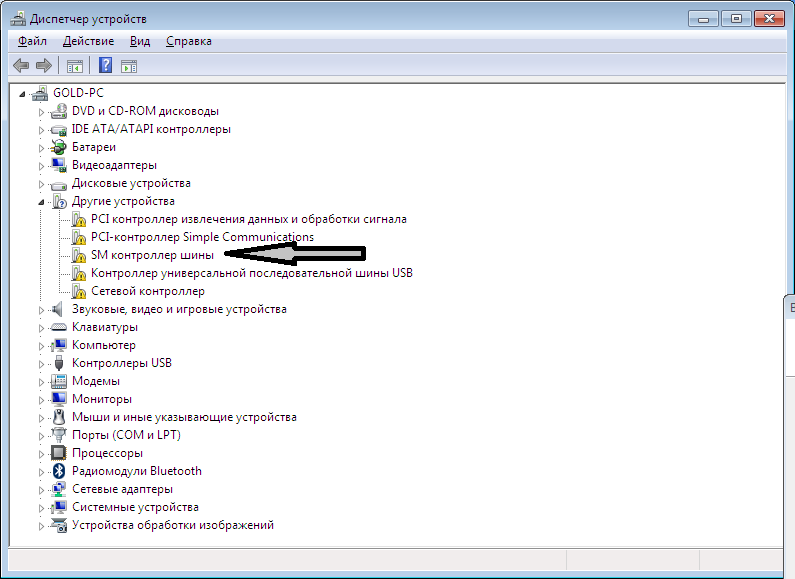Click the Контроллеры USB plug icon
Image resolution: width=795 pixels, height=579 pixels.
[x=59, y=363]
